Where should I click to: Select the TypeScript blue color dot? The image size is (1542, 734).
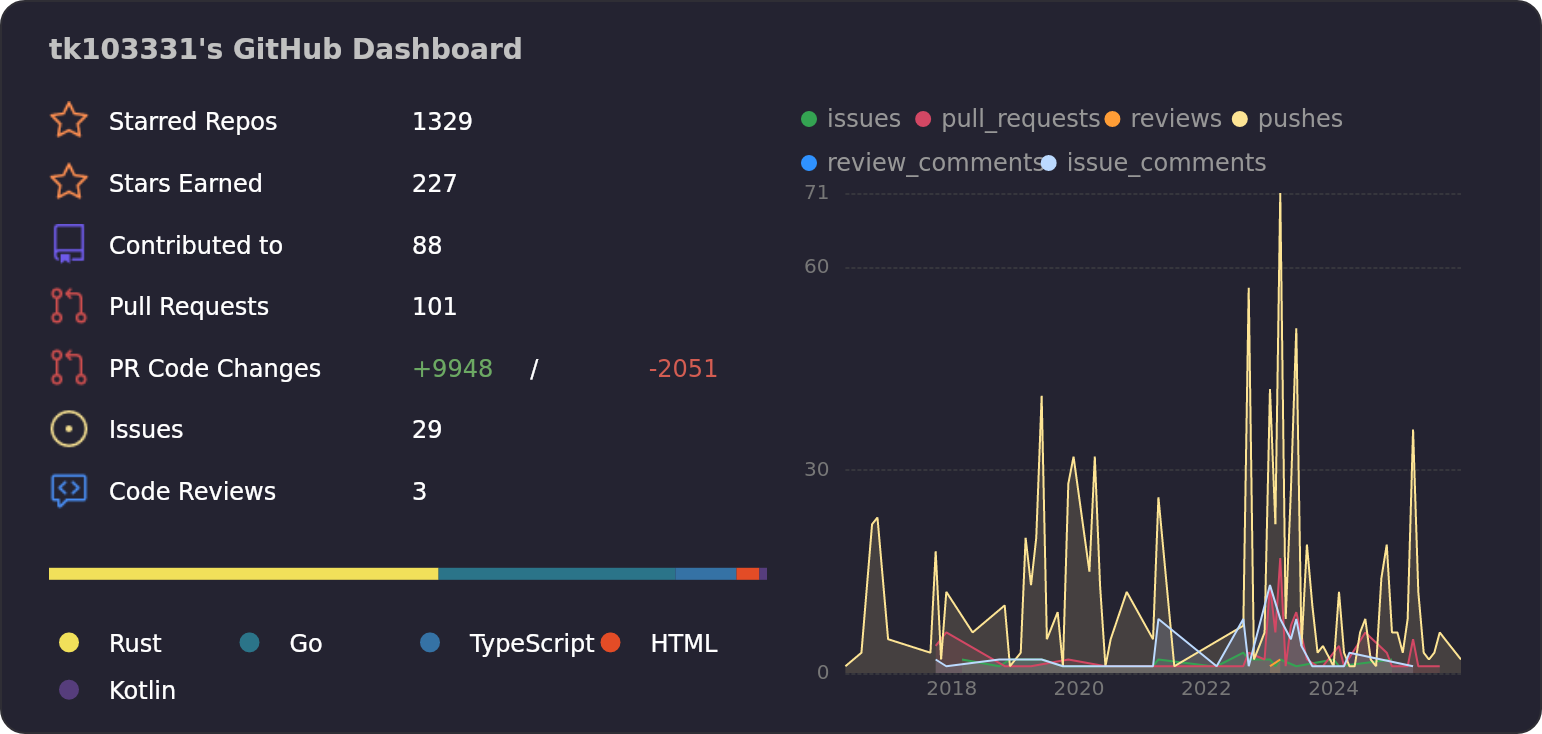(x=430, y=643)
